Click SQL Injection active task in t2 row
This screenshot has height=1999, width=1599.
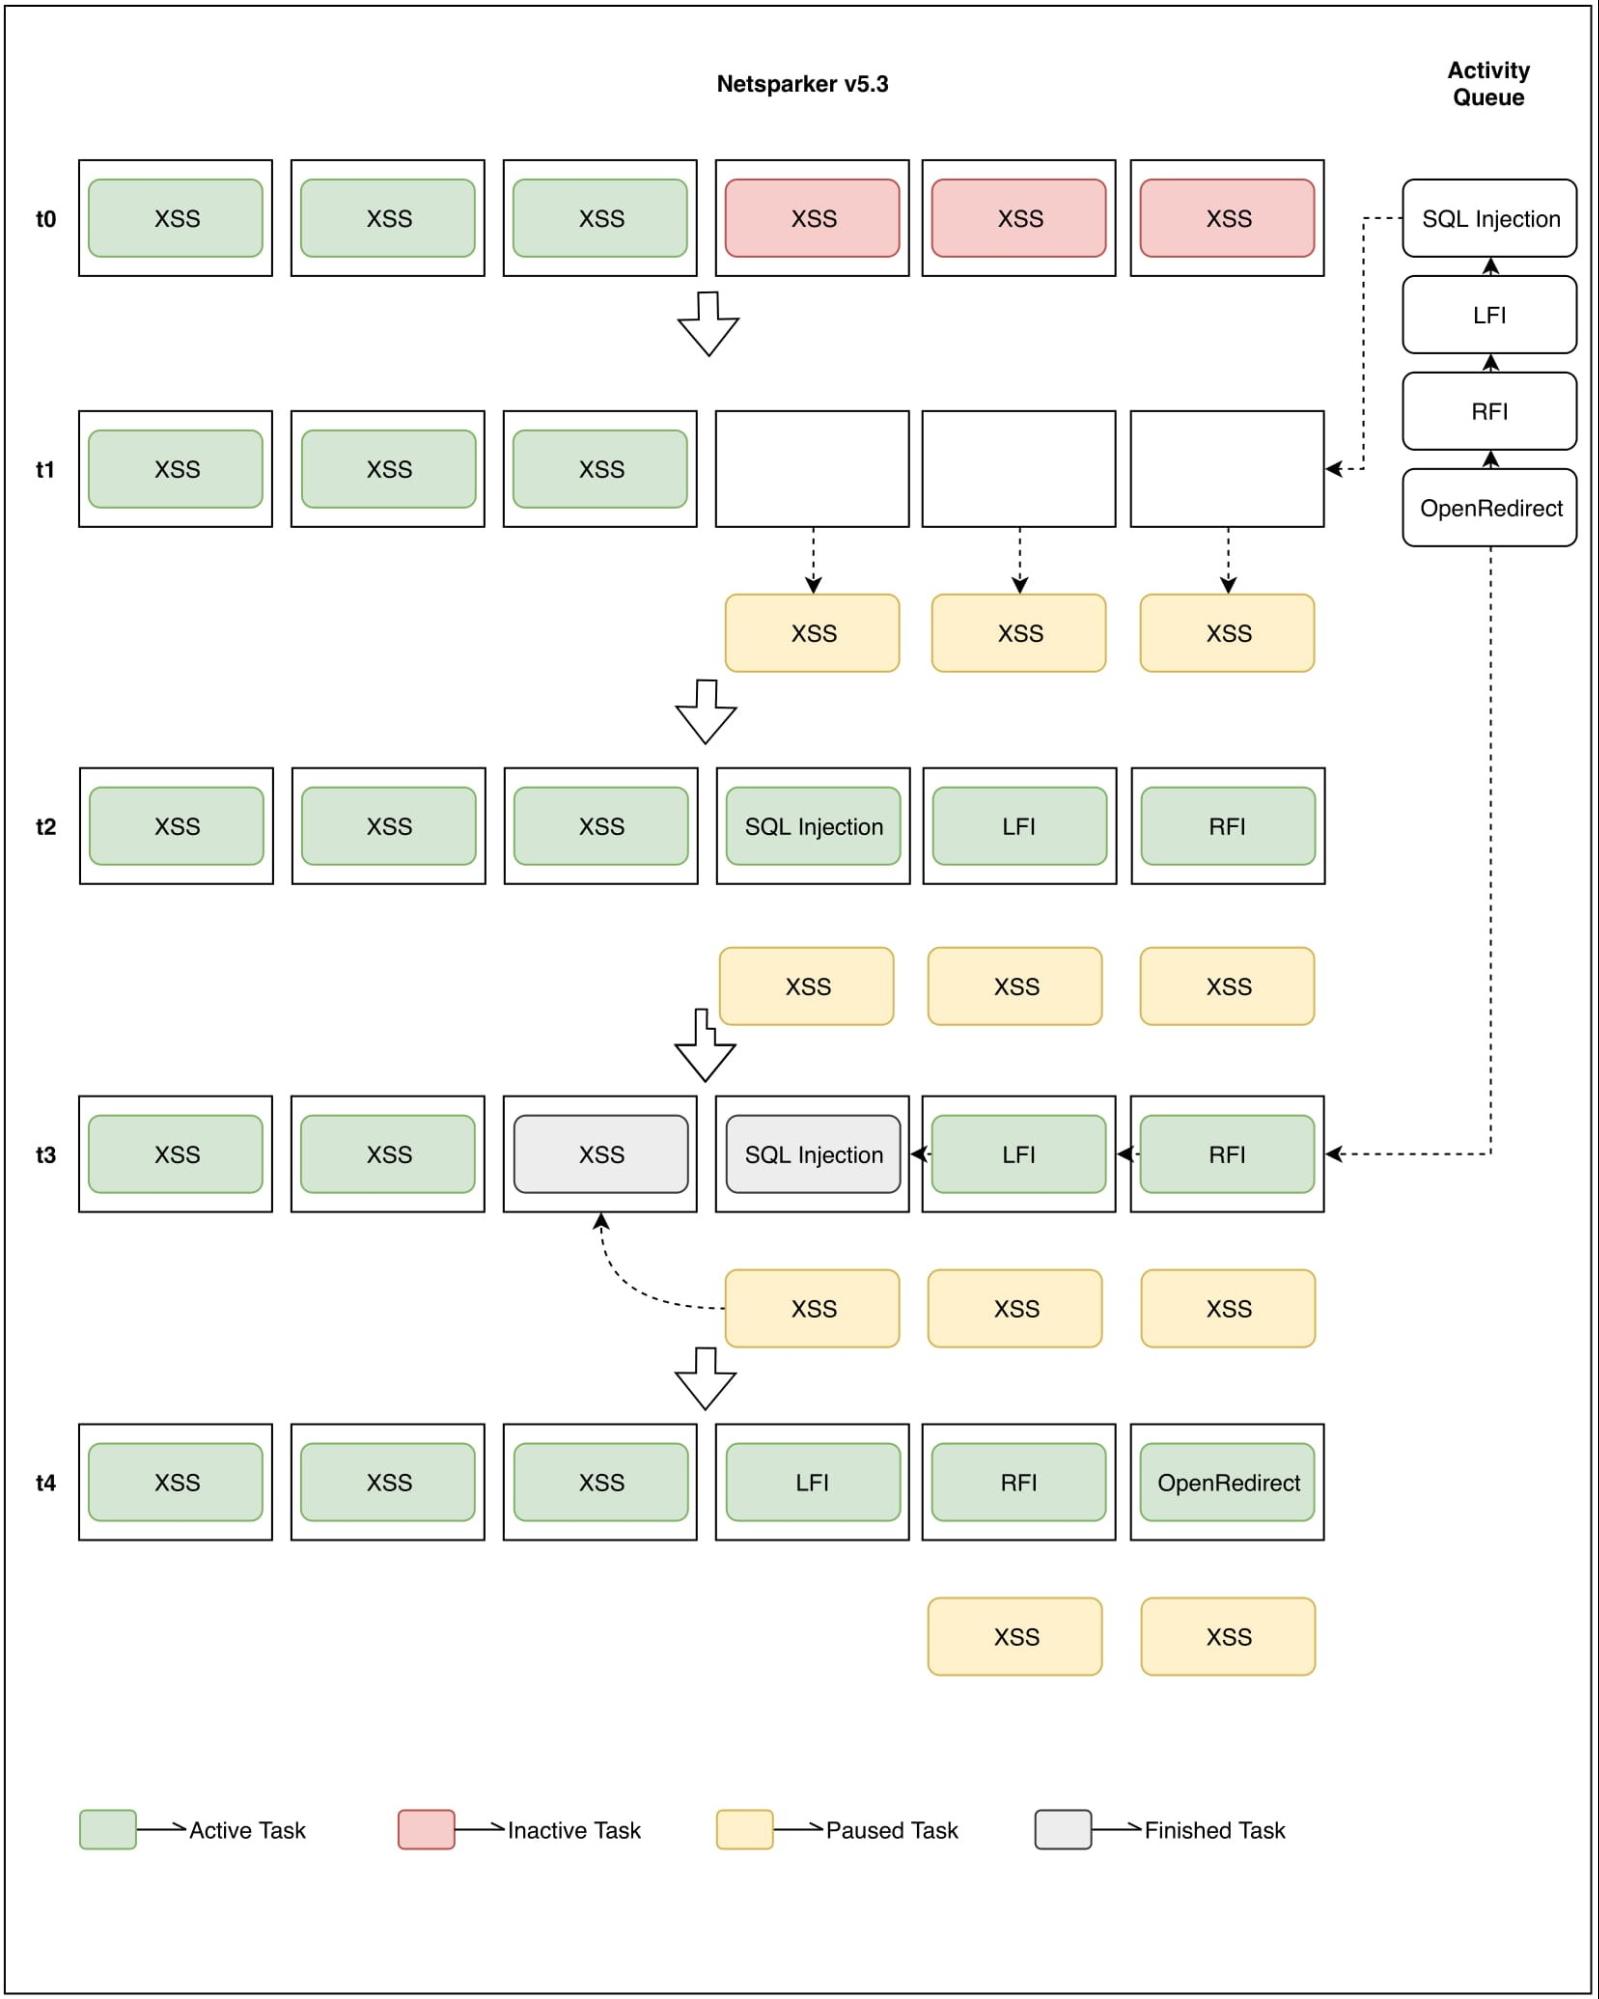point(813,826)
